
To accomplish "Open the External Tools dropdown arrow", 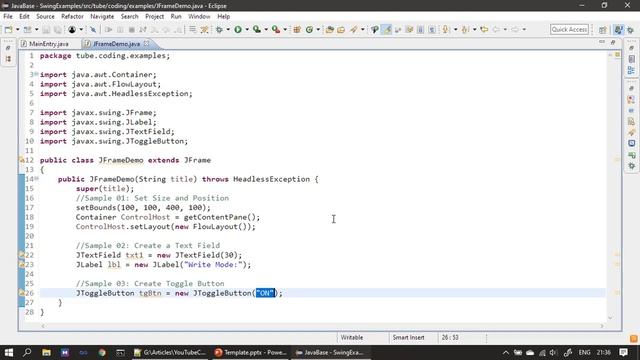I will coord(285,29).
